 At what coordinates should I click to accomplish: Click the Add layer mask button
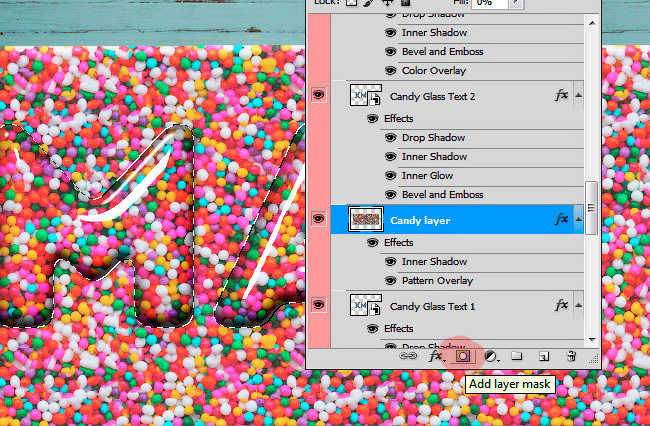click(463, 356)
